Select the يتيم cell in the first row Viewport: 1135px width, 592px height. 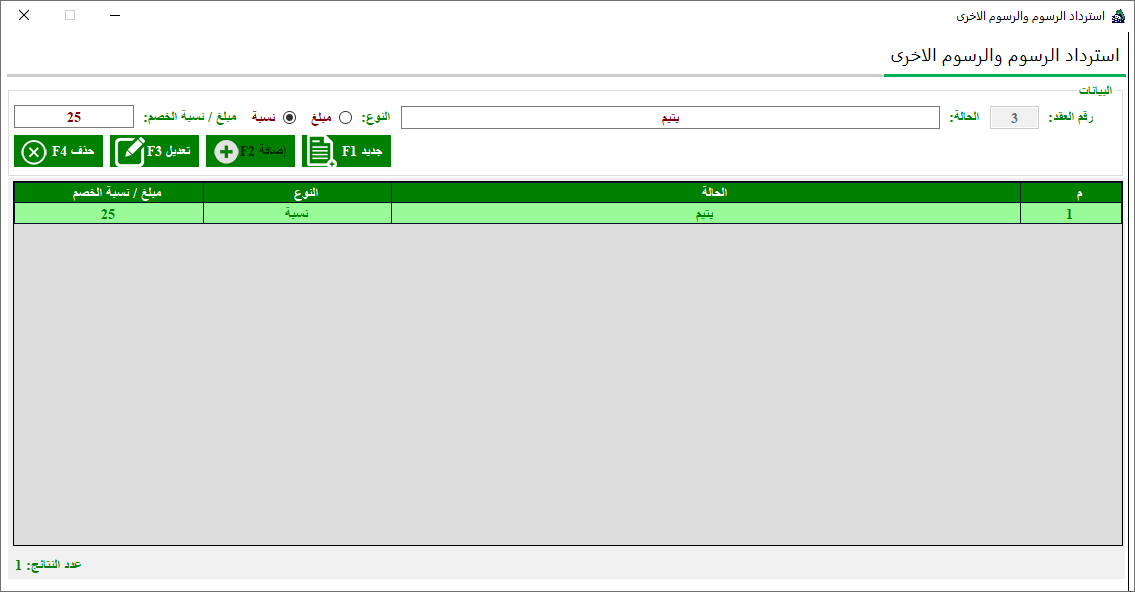705,213
